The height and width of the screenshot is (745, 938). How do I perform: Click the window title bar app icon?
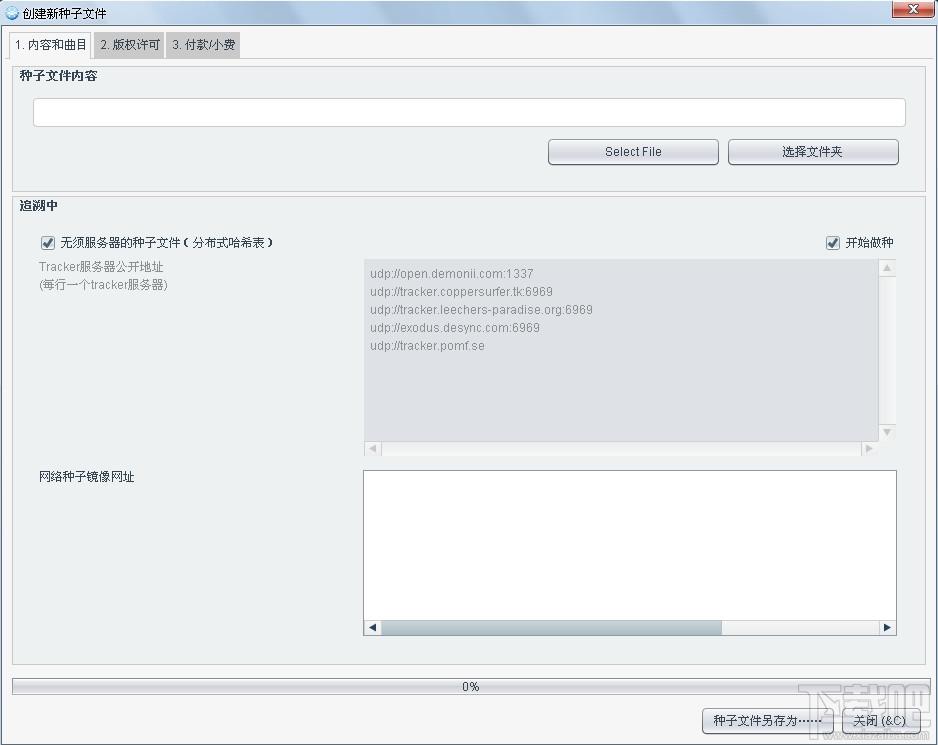click(12, 13)
